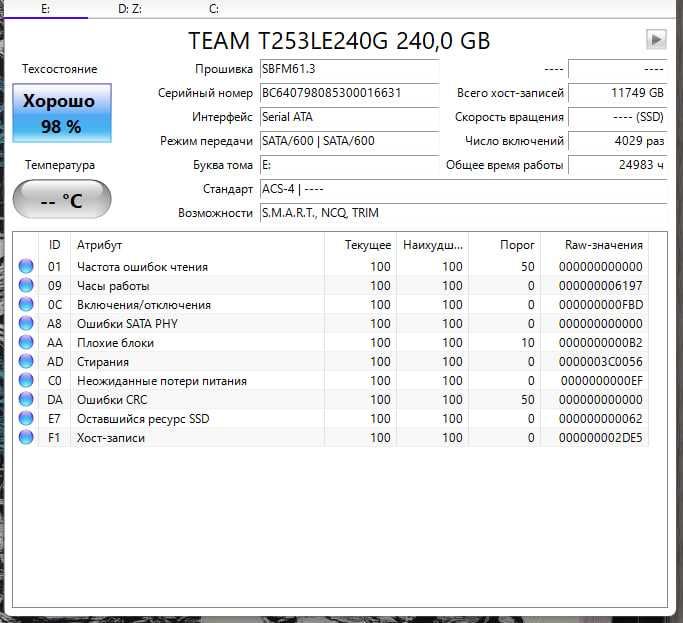Click the Порог column header
The height and width of the screenshot is (623, 683).
point(504,245)
